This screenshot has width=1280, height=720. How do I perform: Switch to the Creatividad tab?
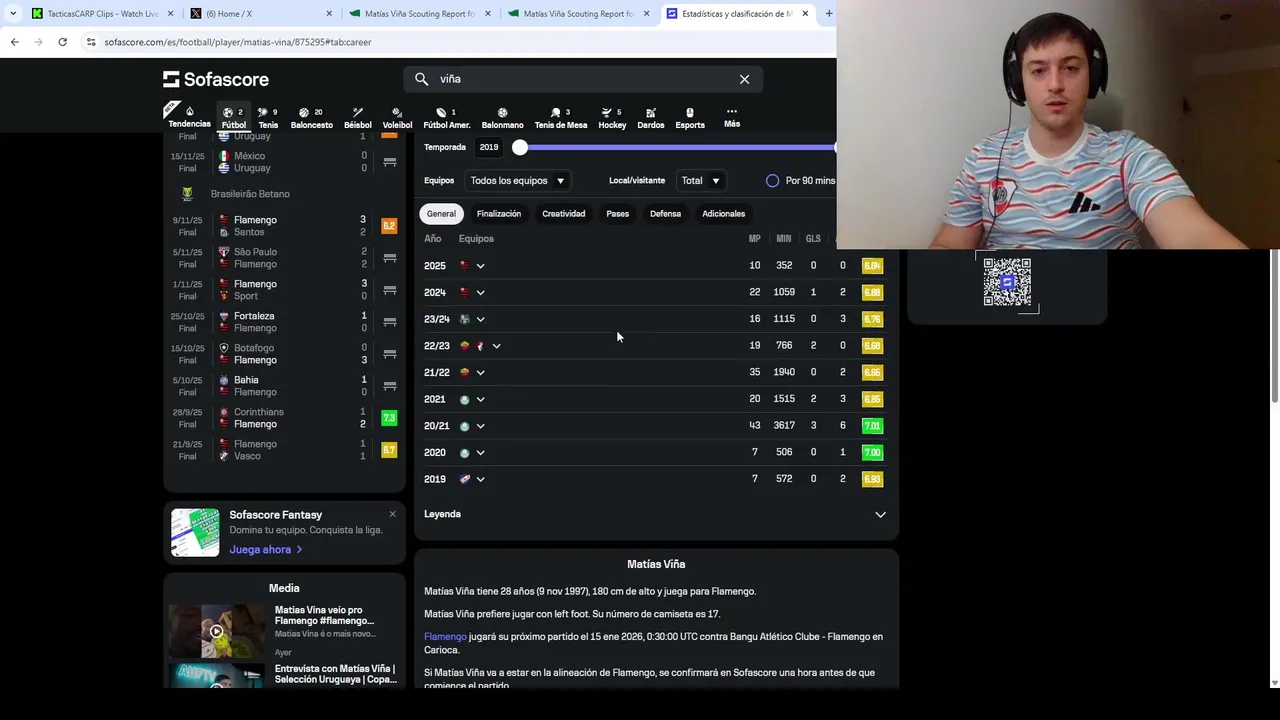pos(563,214)
